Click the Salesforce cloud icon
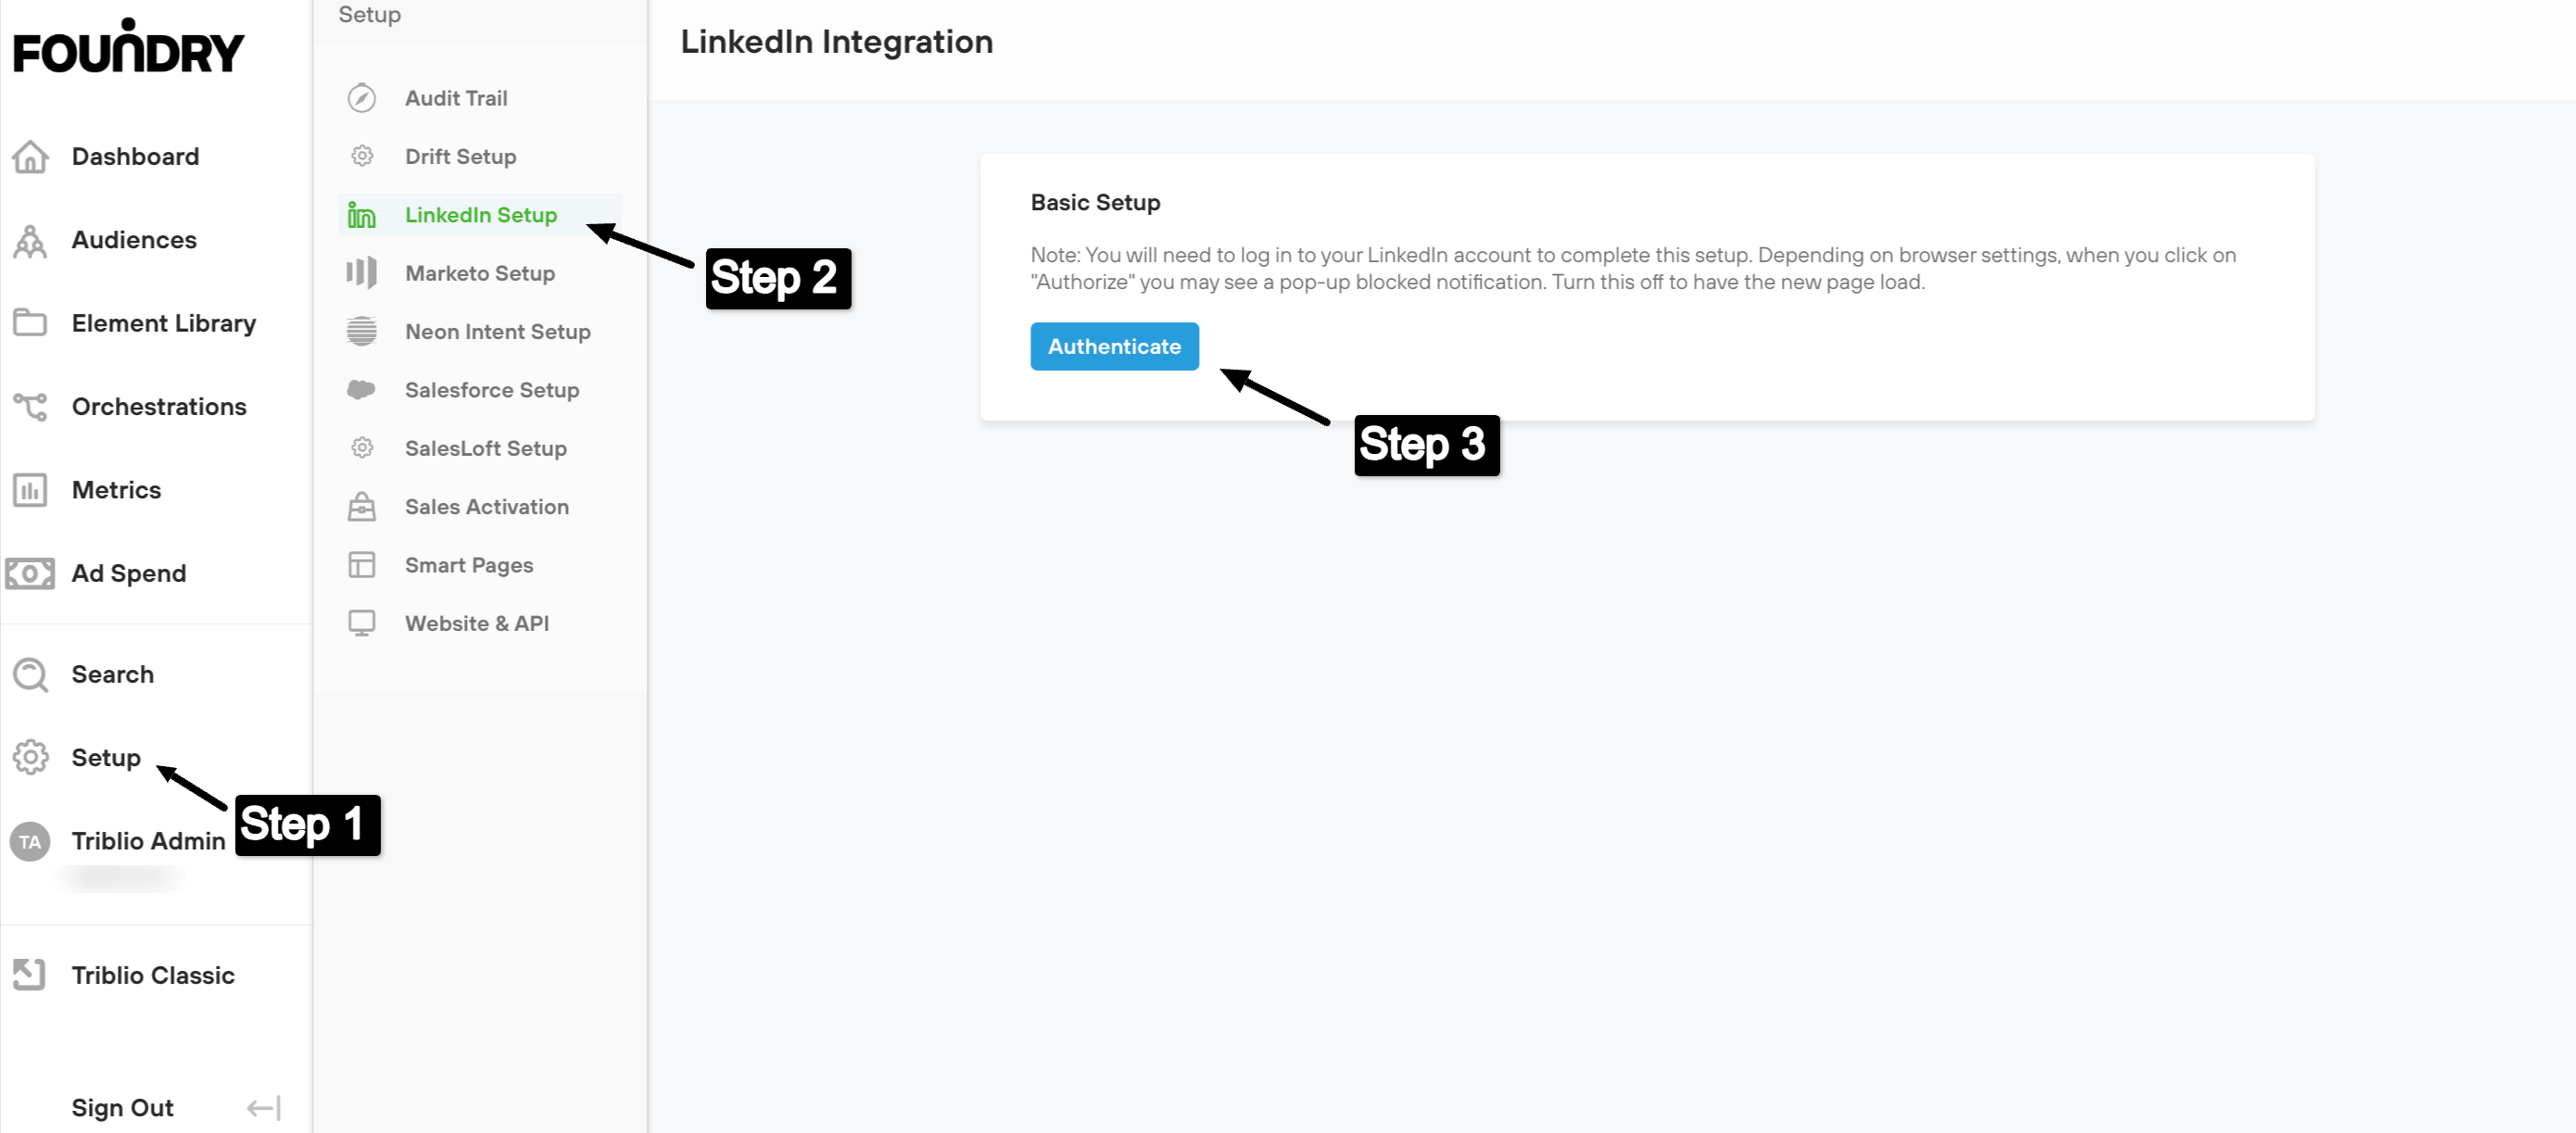 point(361,390)
